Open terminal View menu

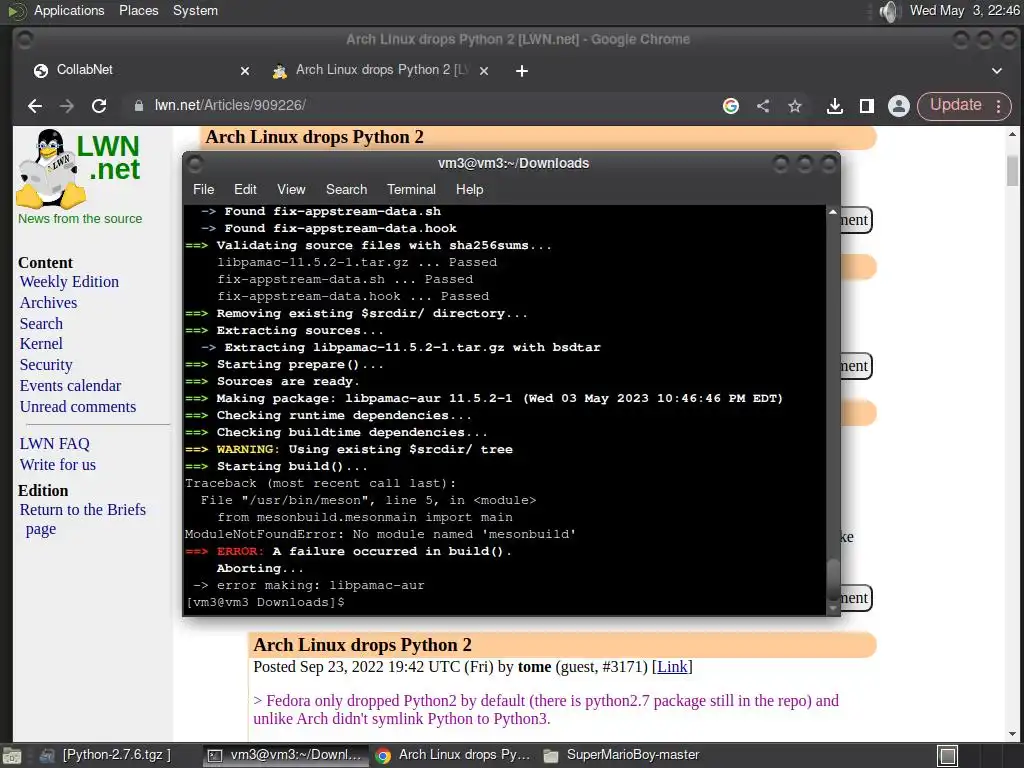pyautogui.click(x=291, y=189)
